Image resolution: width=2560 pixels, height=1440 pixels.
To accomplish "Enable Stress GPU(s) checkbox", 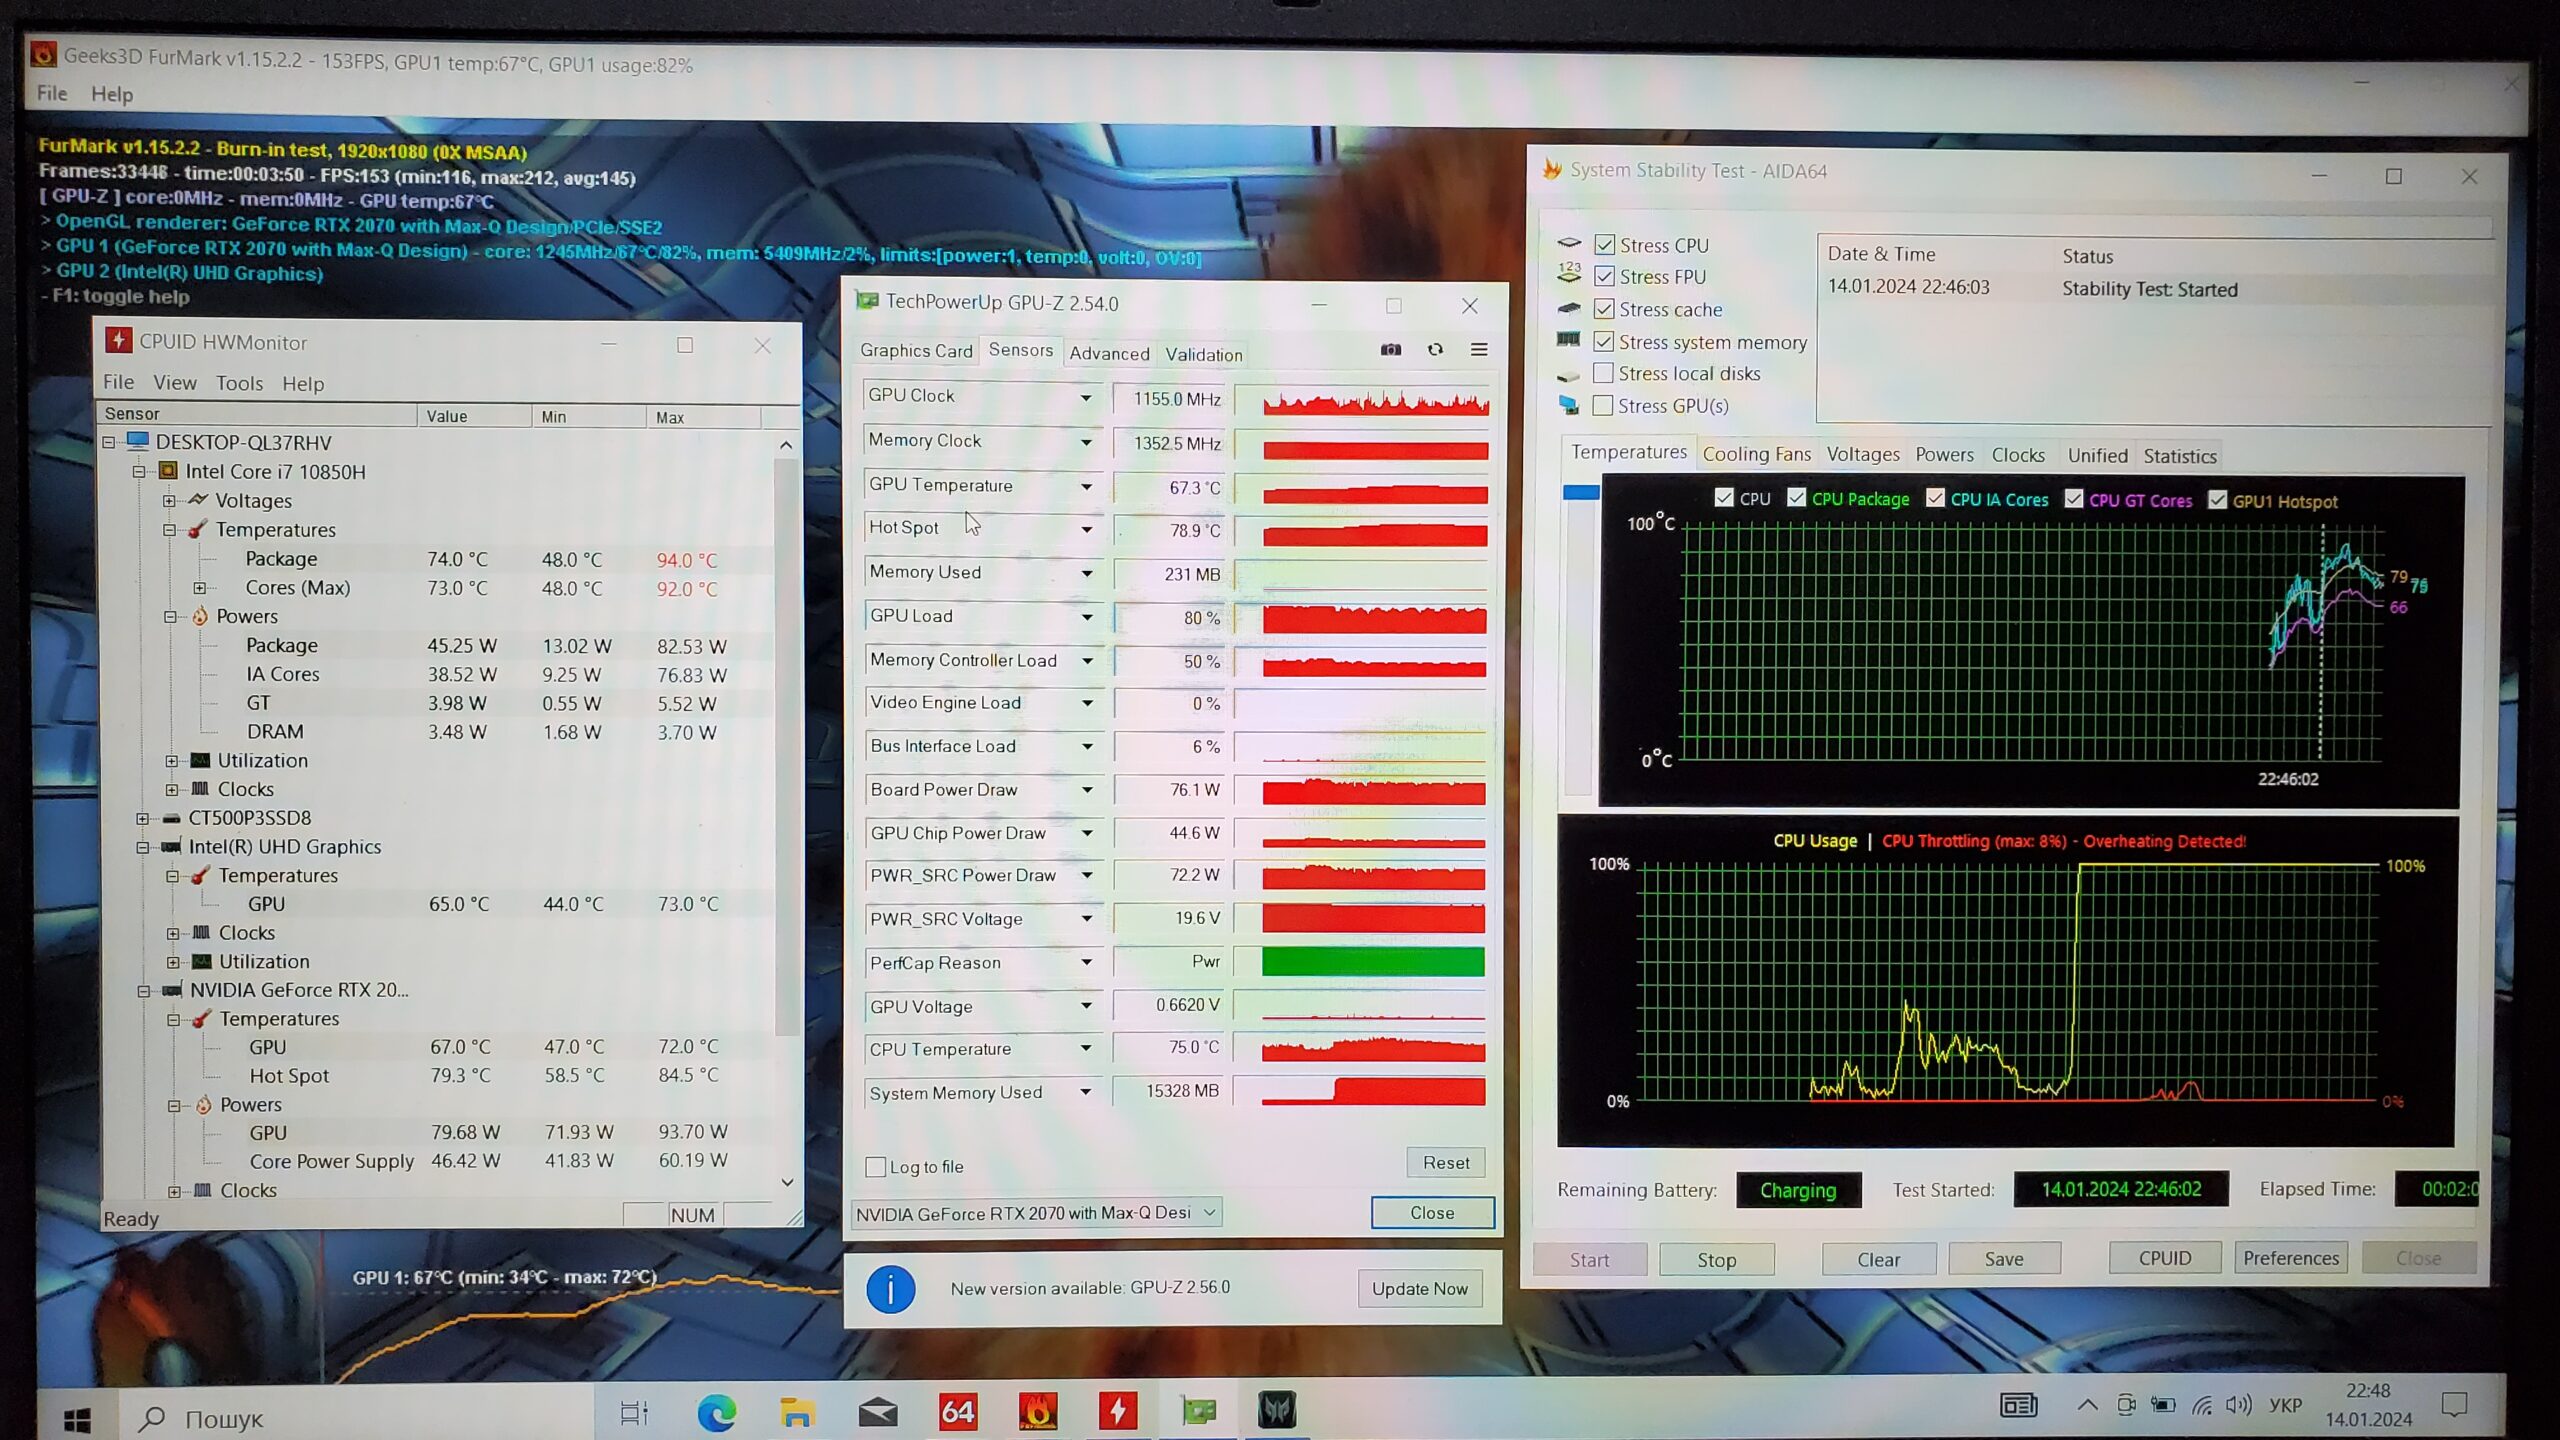I will click(x=1603, y=405).
